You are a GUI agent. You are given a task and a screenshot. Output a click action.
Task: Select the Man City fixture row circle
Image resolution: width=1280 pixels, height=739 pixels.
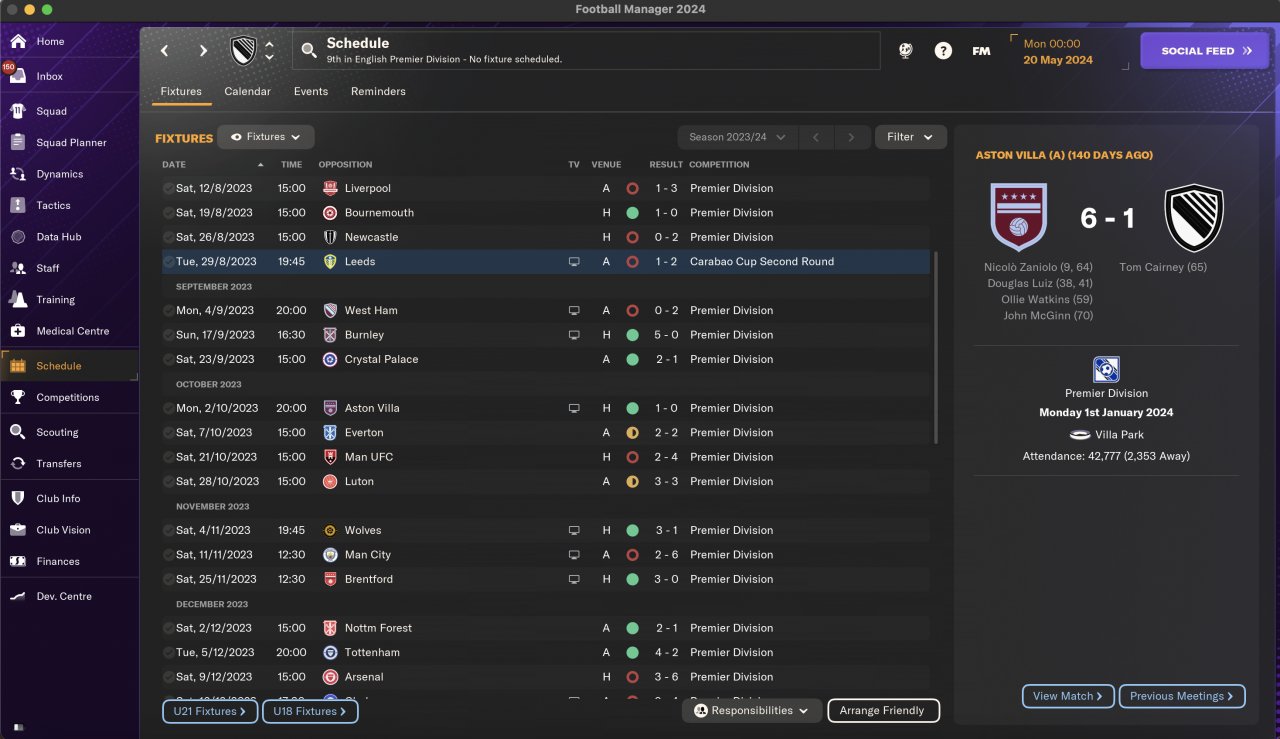coord(168,555)
